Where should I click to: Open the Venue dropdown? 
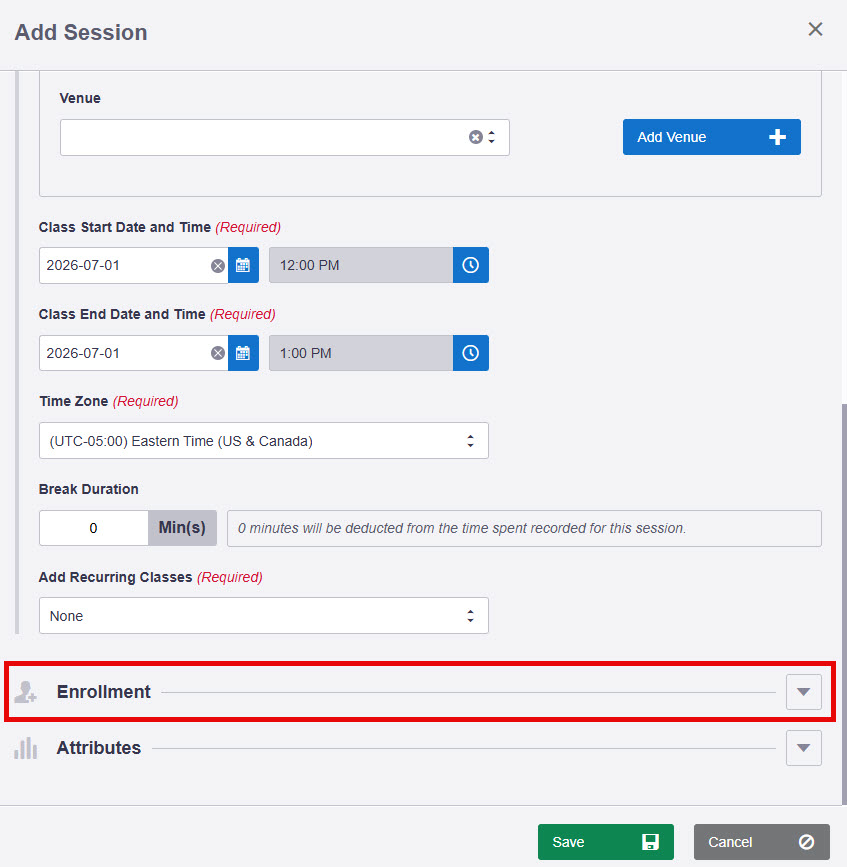tap(285, 137)
